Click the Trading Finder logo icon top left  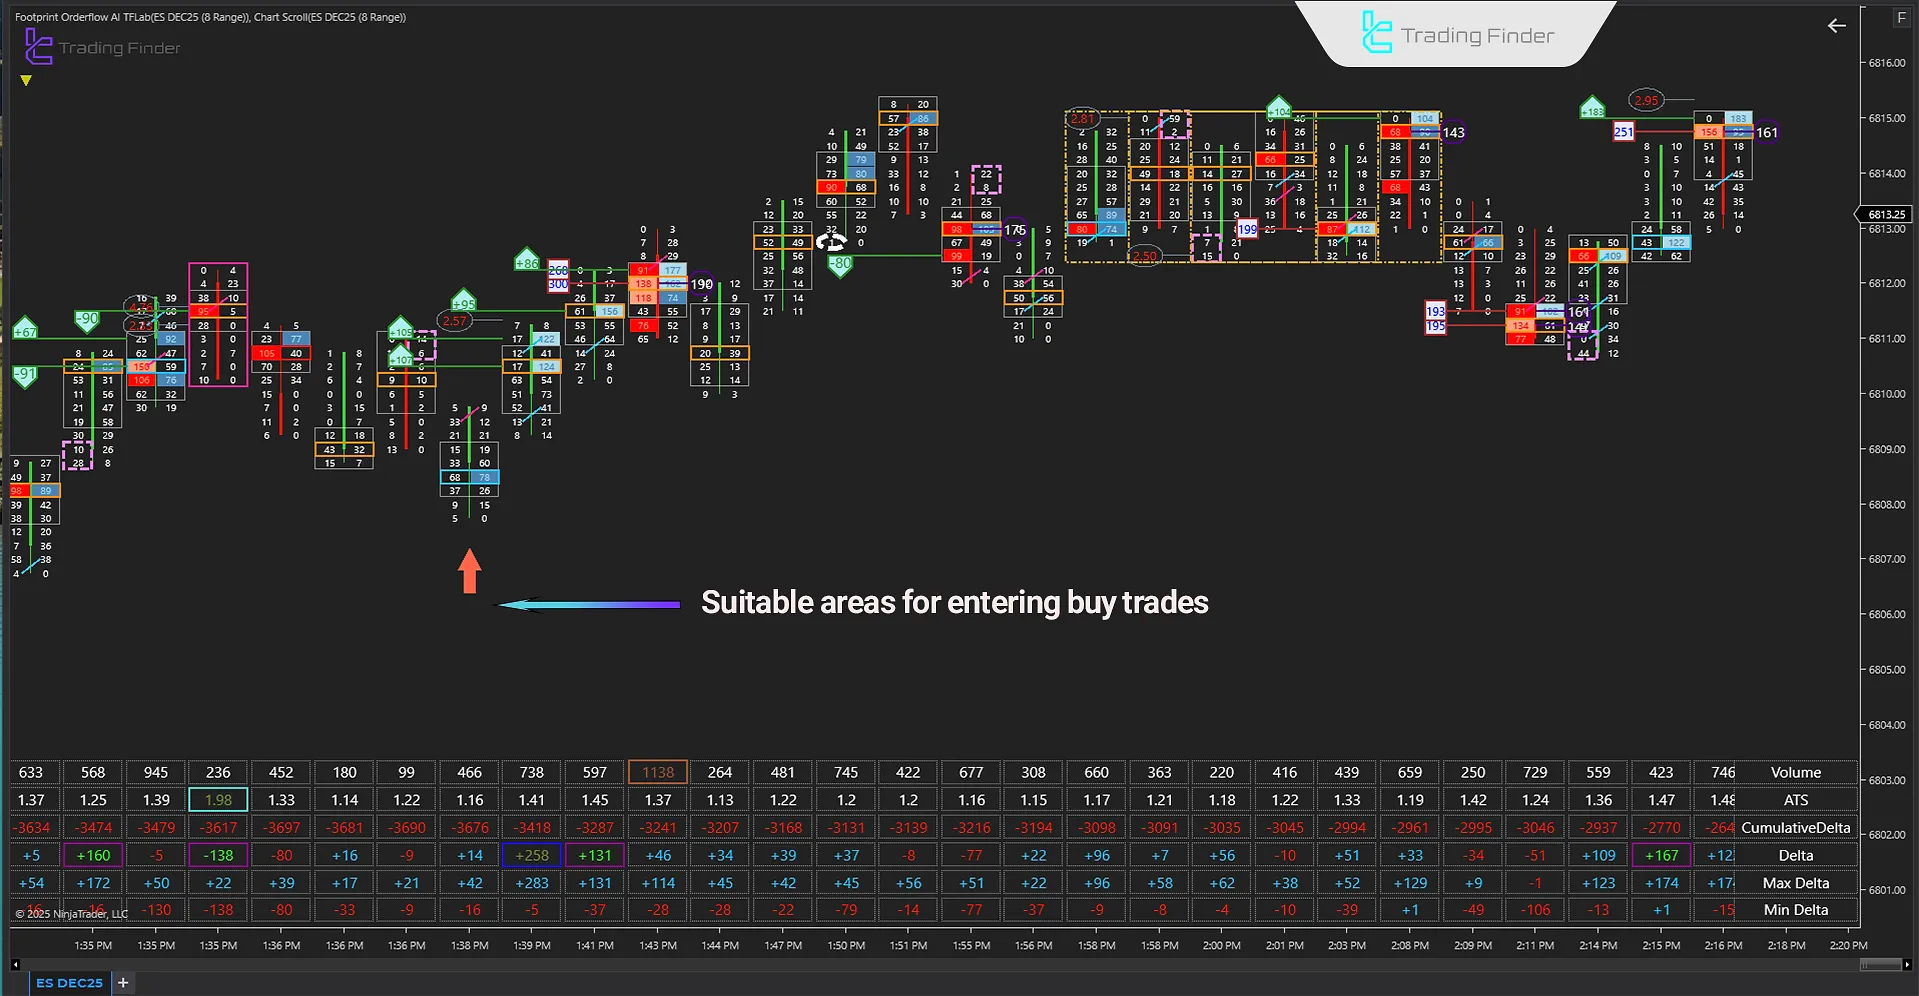(x=37, y=45)
